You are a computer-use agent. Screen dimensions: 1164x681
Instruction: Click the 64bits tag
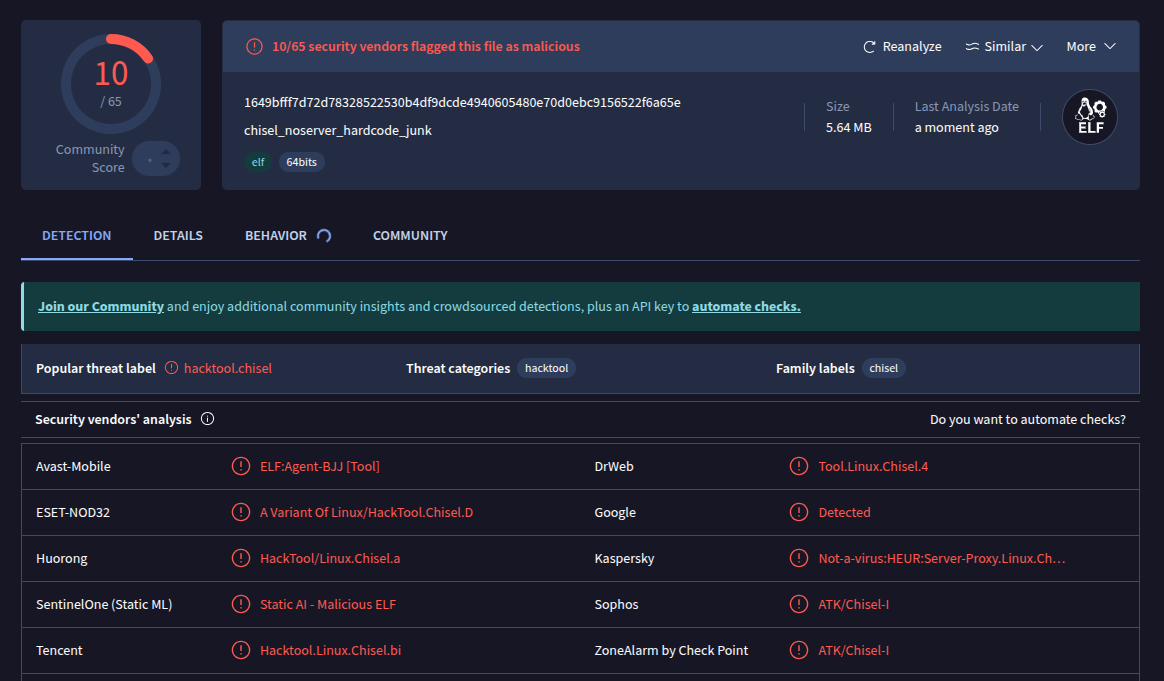301,162
